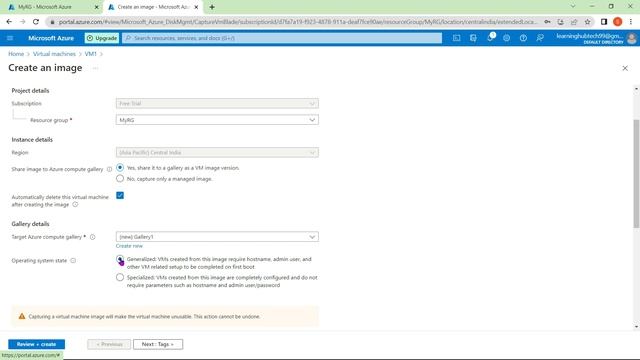Click the account avatar in header
This screenshot has width=640, height=360.
click(x=631, y=38)
